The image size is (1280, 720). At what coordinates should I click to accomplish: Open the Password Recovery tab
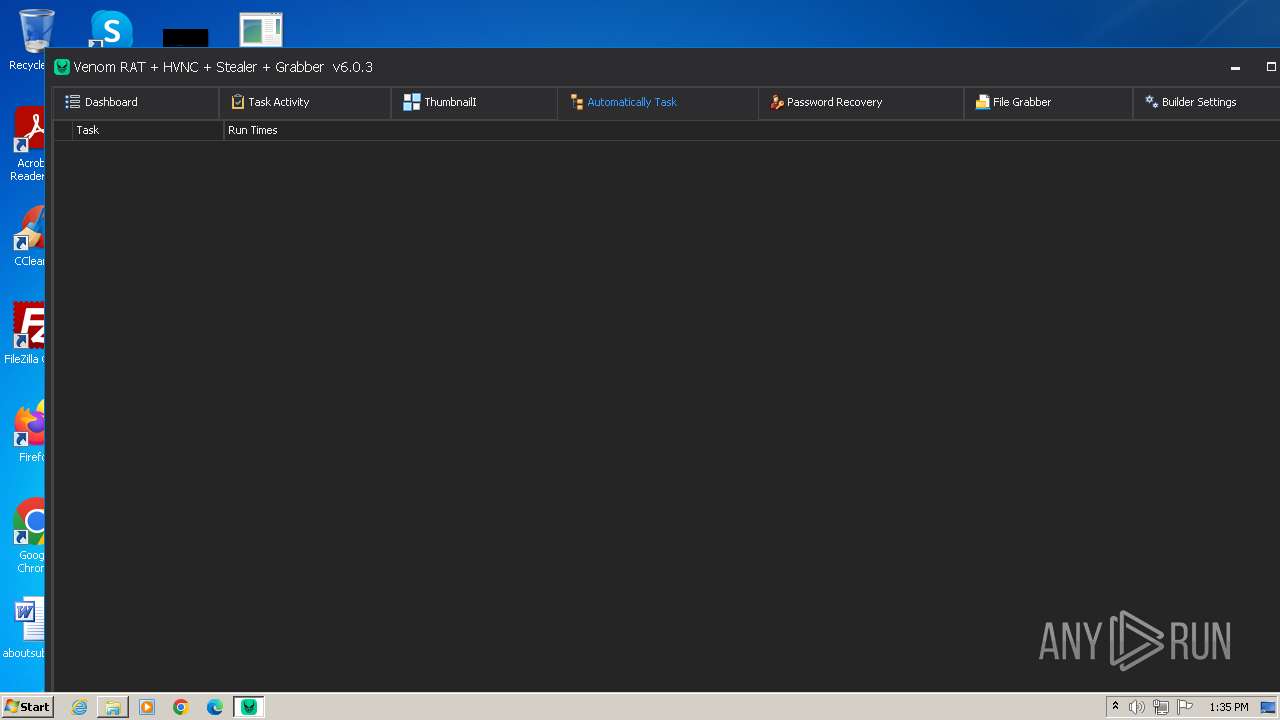point(861,102)
